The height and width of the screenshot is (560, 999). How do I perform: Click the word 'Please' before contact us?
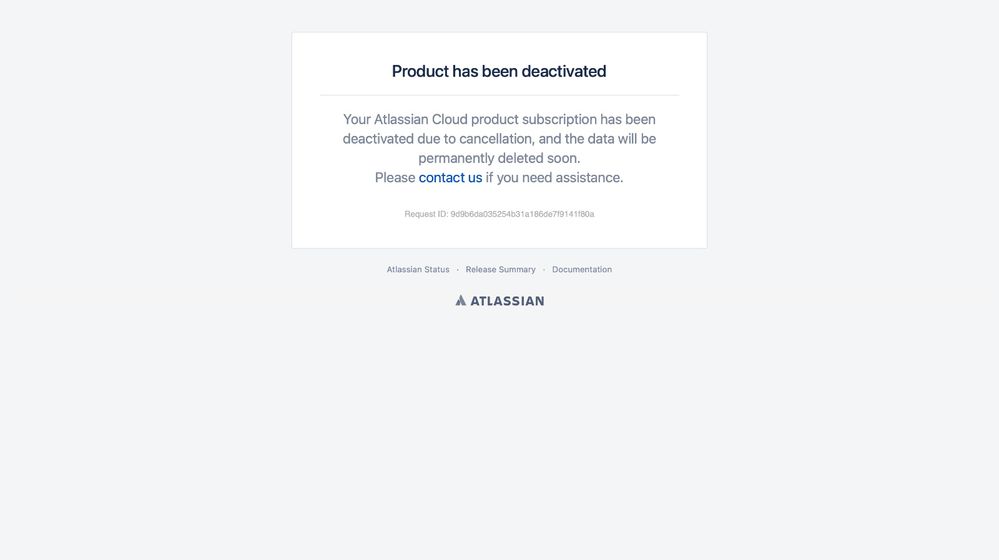tap(395, 178)
